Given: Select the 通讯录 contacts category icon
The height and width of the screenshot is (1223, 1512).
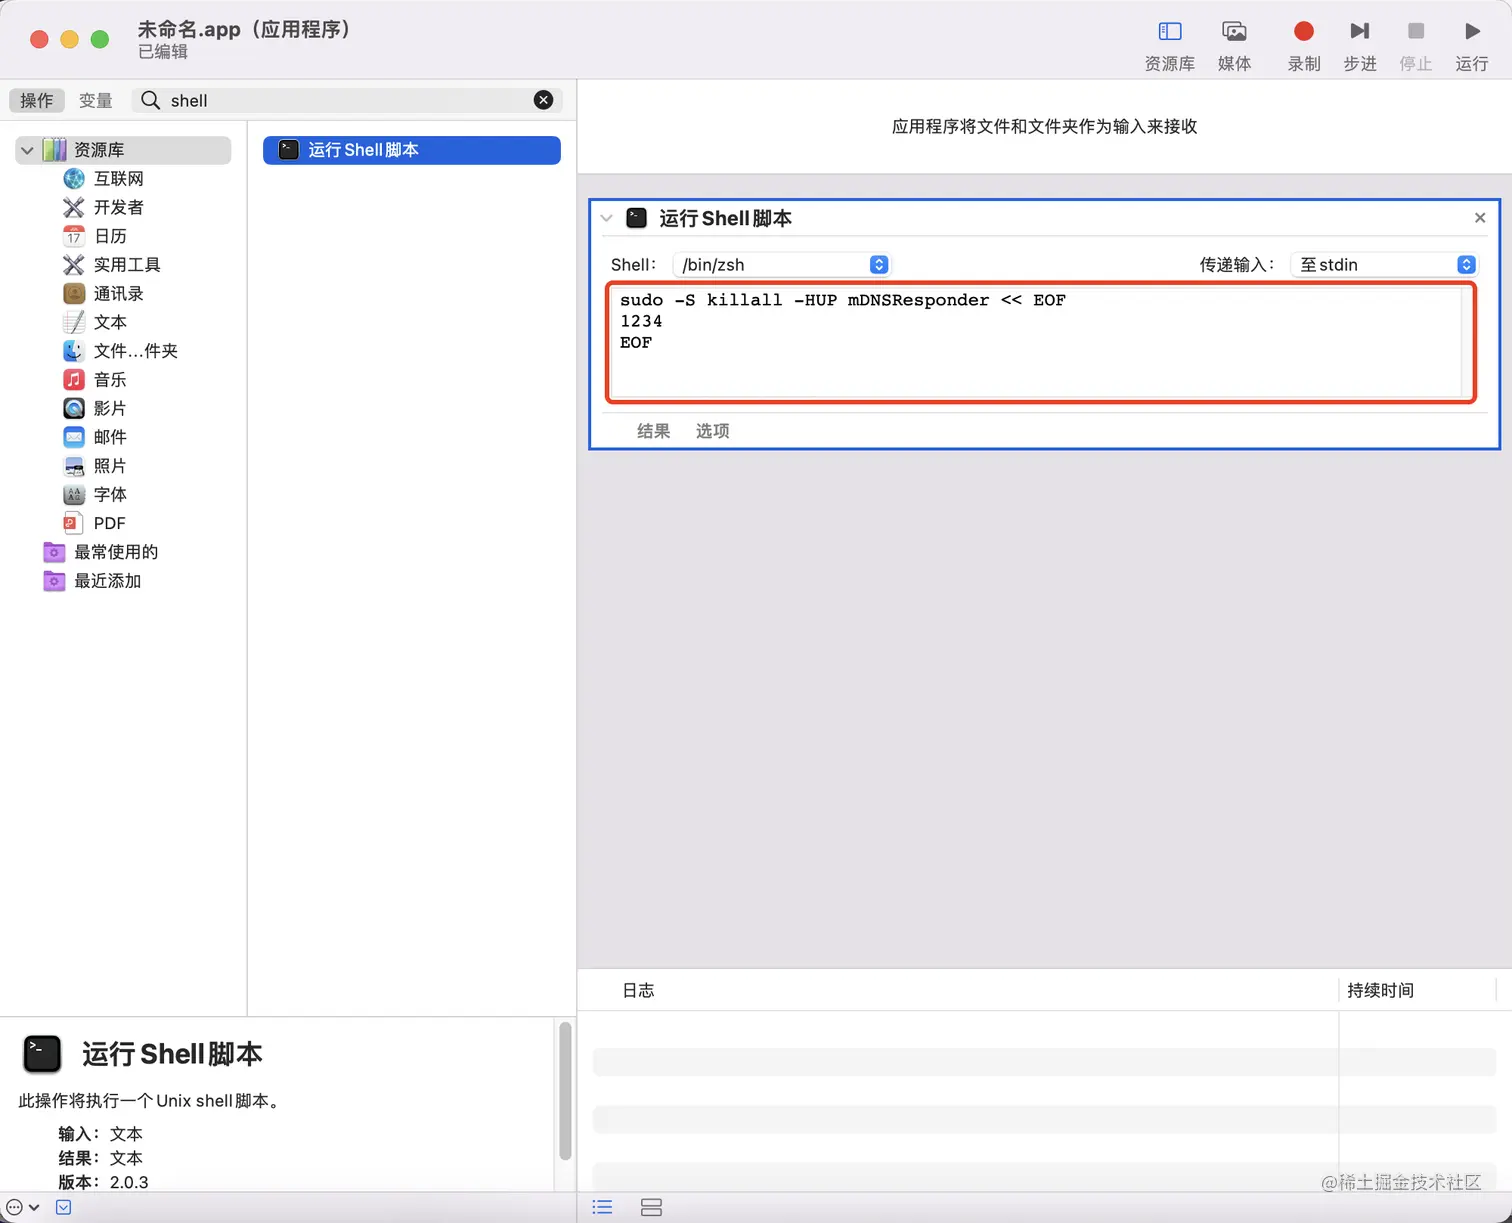Looking at the screenshot, I should coord(74,293).
